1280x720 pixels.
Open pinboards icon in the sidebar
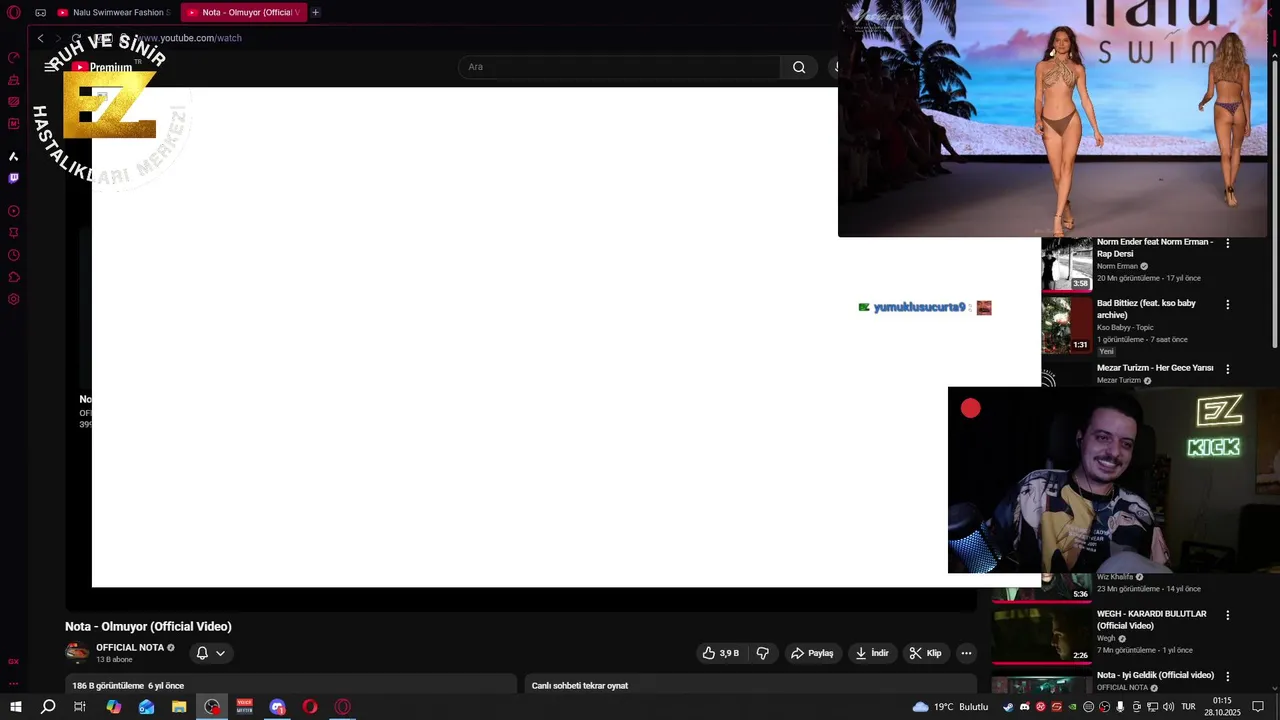coord(14,233)
